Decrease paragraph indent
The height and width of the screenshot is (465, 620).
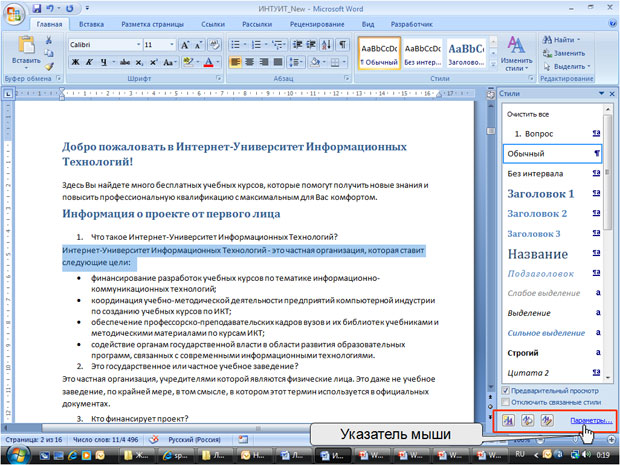point(297,45)
